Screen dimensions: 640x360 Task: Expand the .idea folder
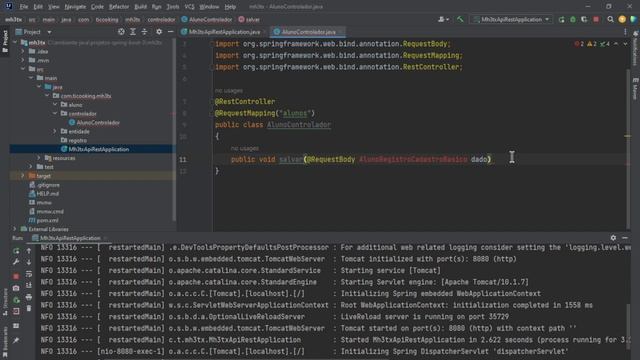coord(23,51)
